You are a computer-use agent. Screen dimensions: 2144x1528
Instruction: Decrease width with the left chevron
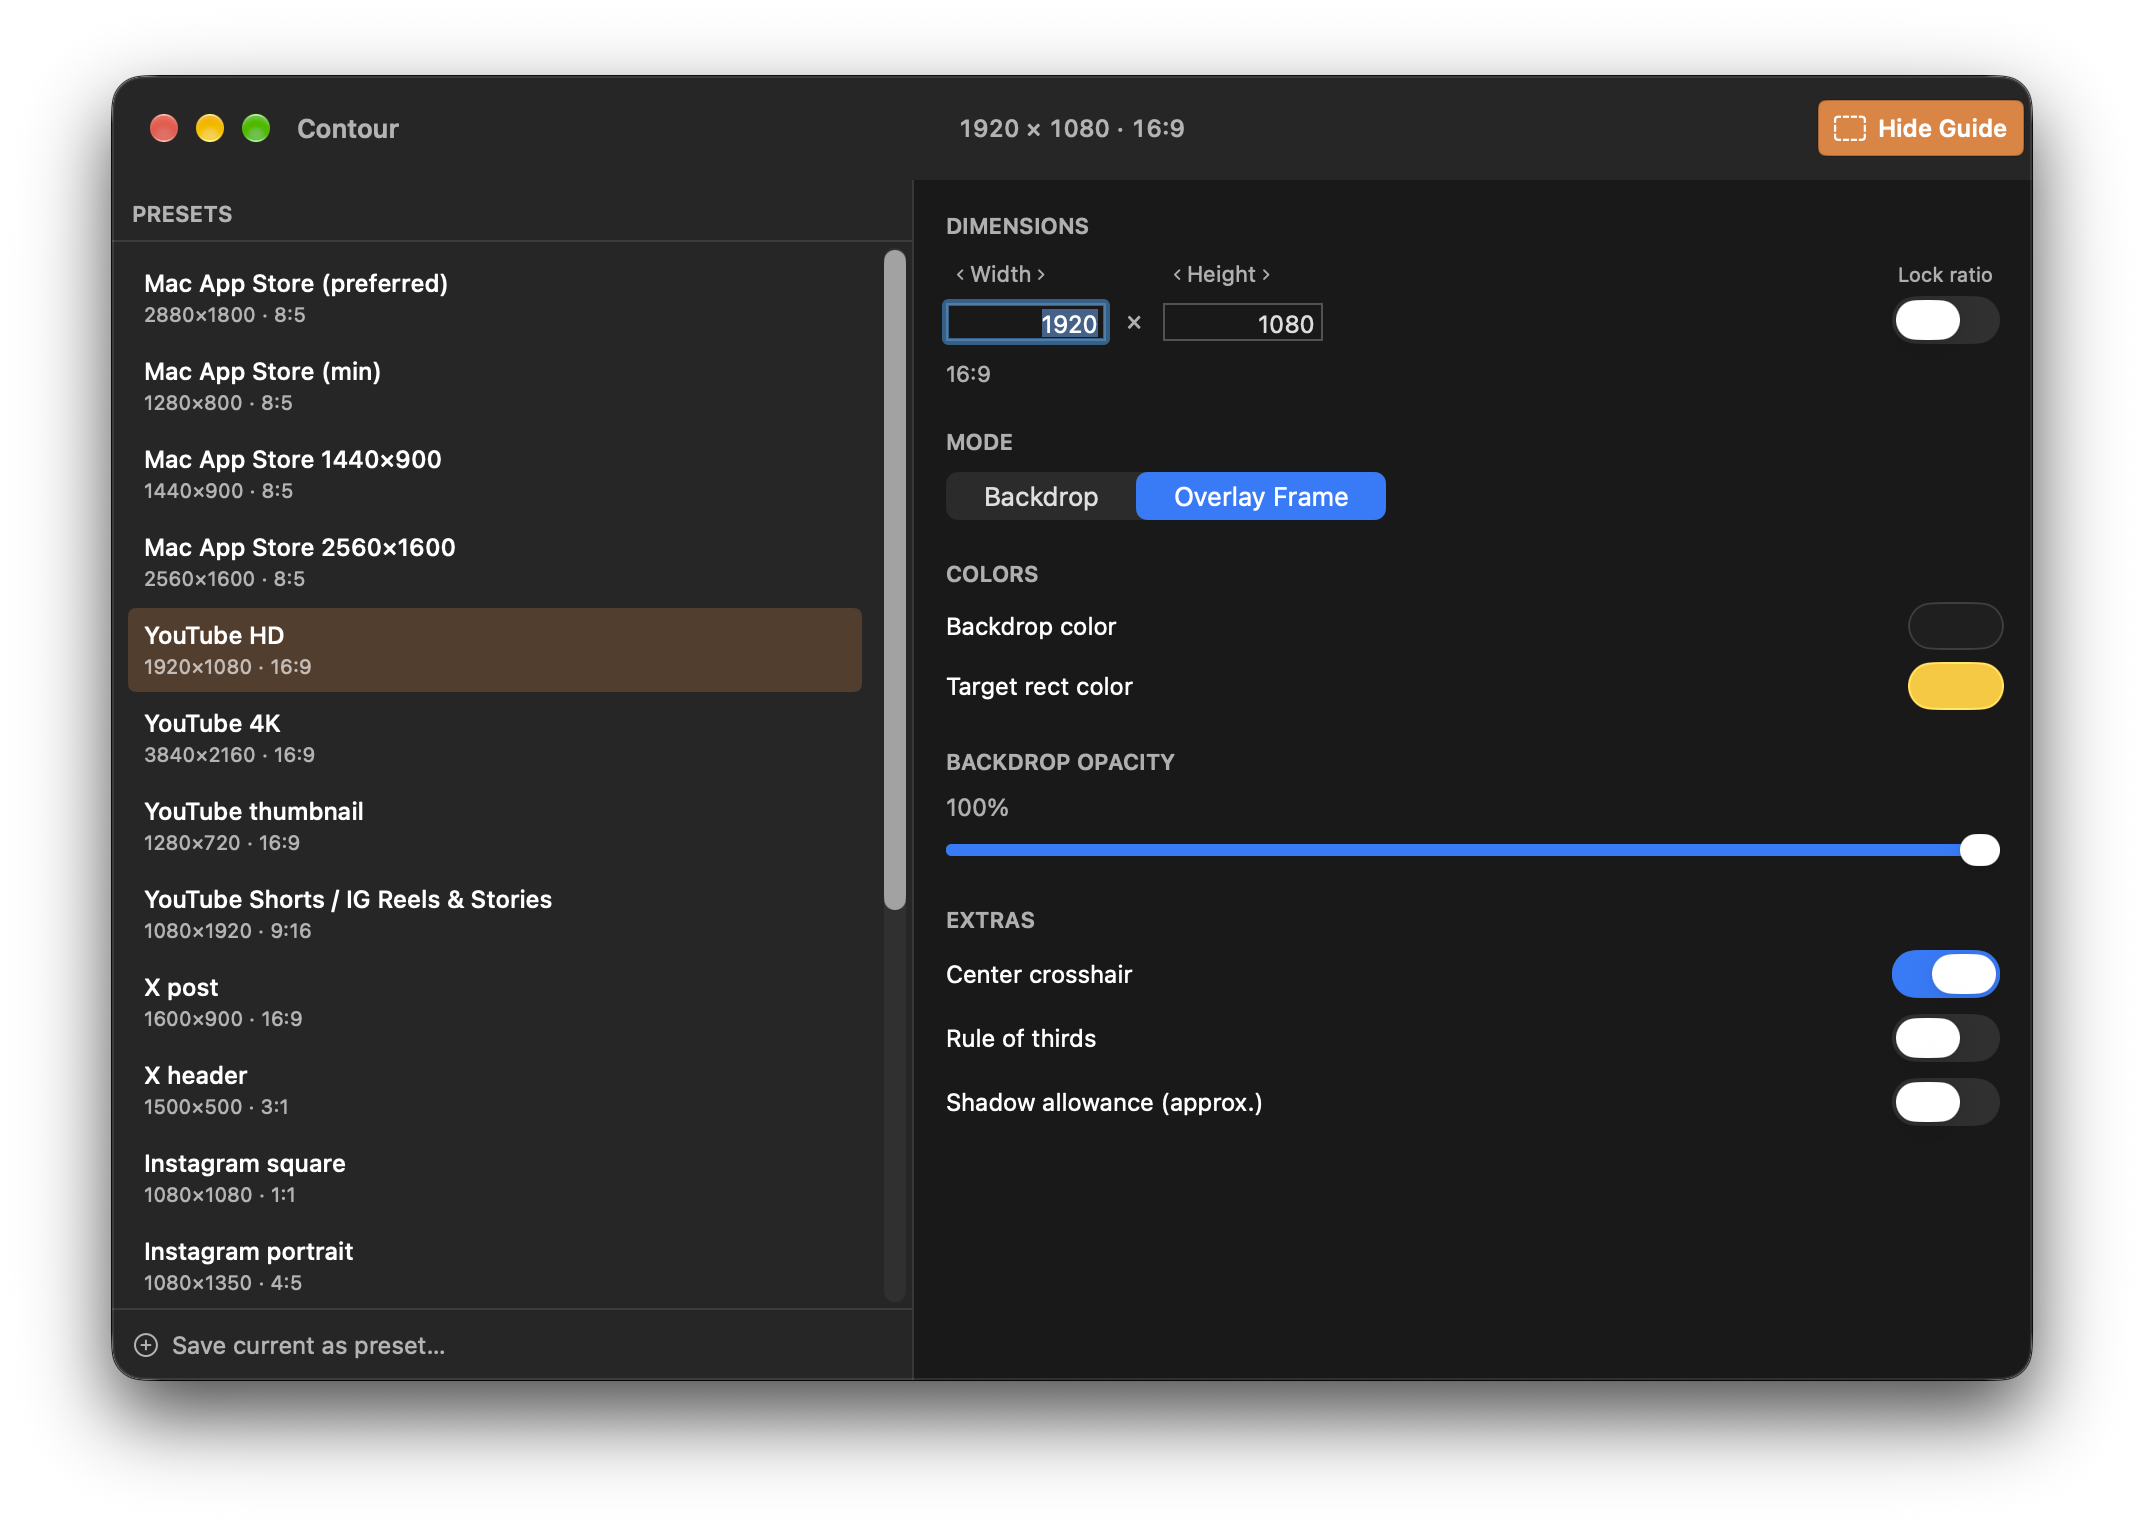pyautogui.click(x=960, y=274)
